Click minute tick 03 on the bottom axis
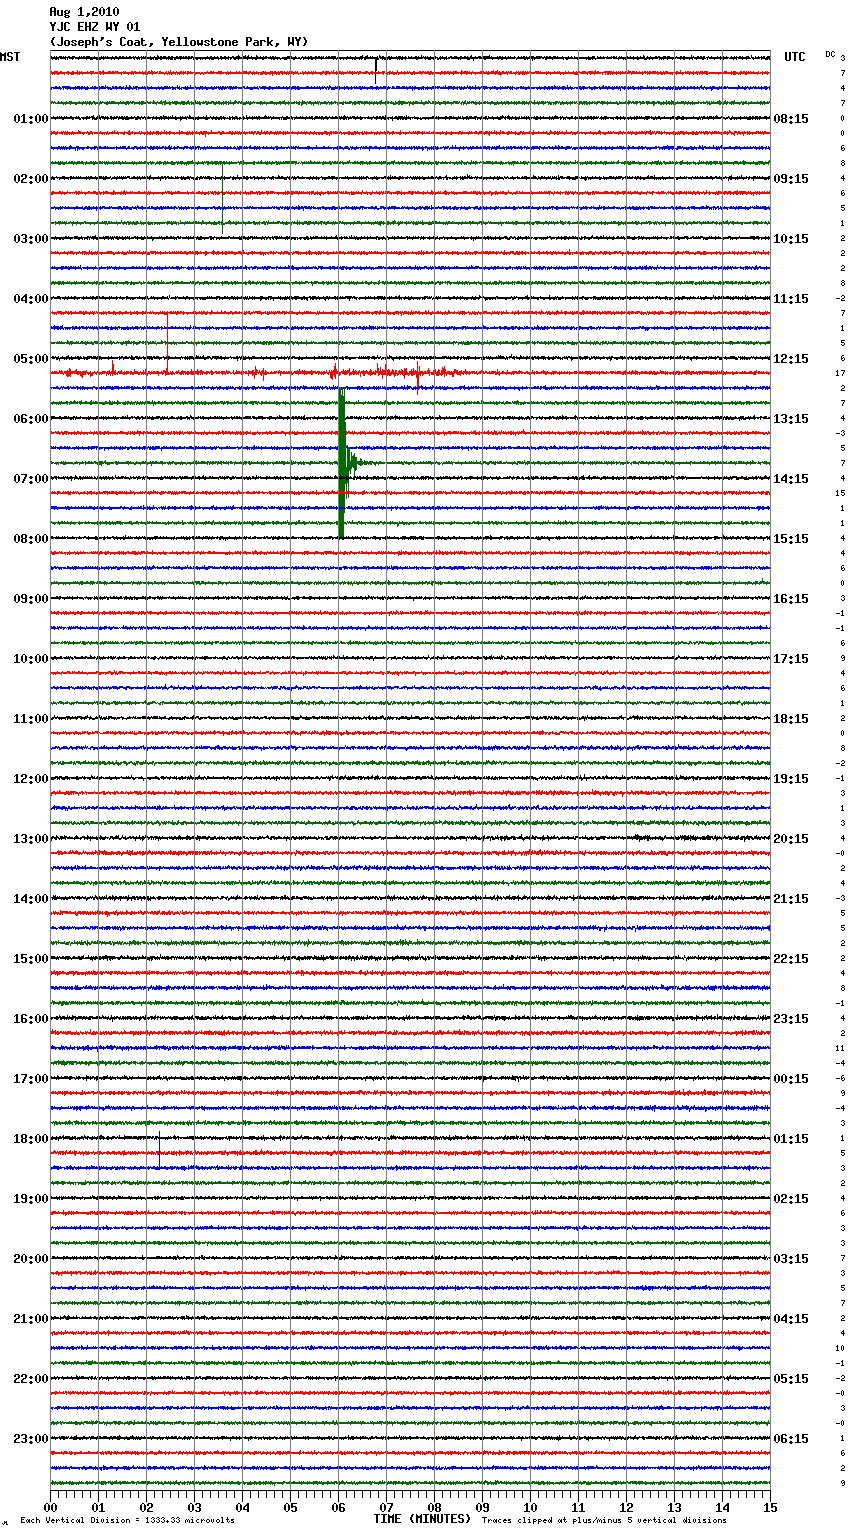 195,1507
